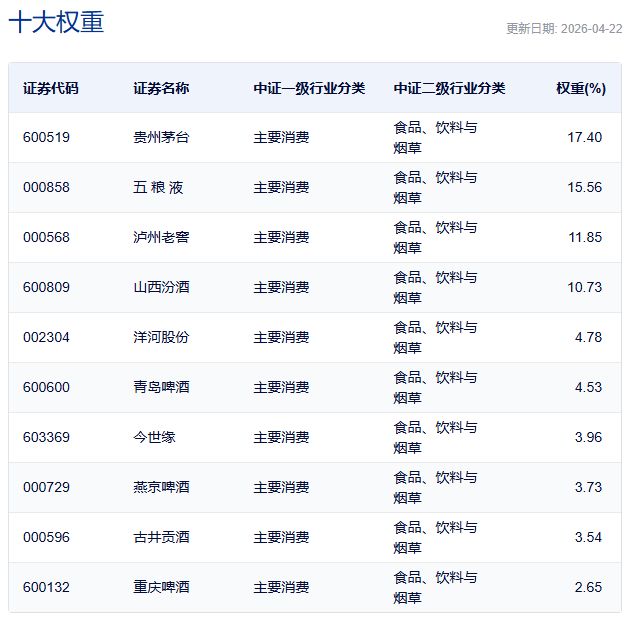The height and width of the screenshot is (618, 626).
Task: Select stock code 603369
Action: [x=47, y=437]
